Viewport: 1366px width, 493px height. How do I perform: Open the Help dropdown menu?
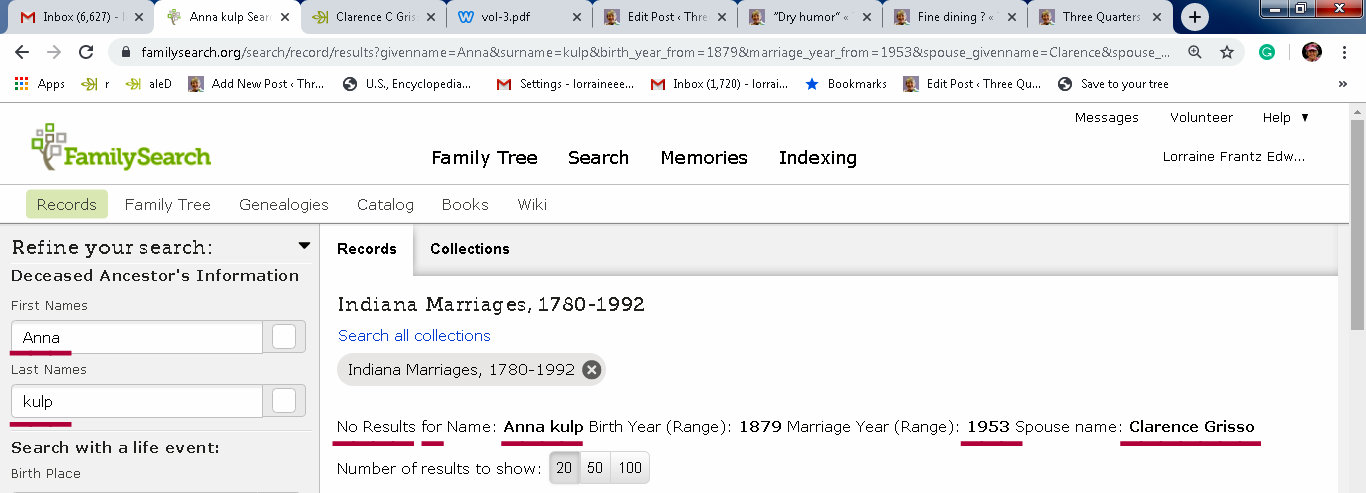click(1285, 117)
